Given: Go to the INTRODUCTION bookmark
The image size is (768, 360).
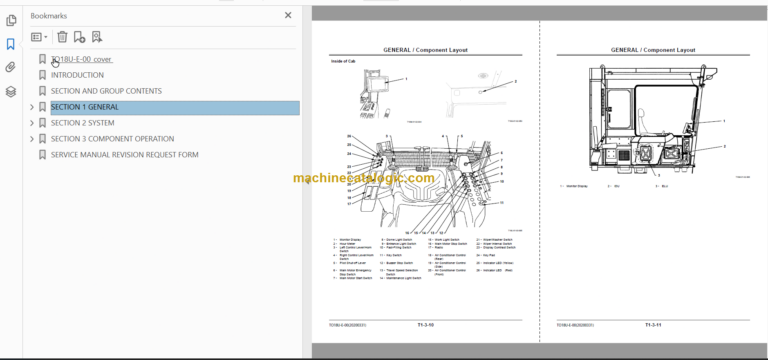Looking at the screenshot, I should [x=77, y=75].
